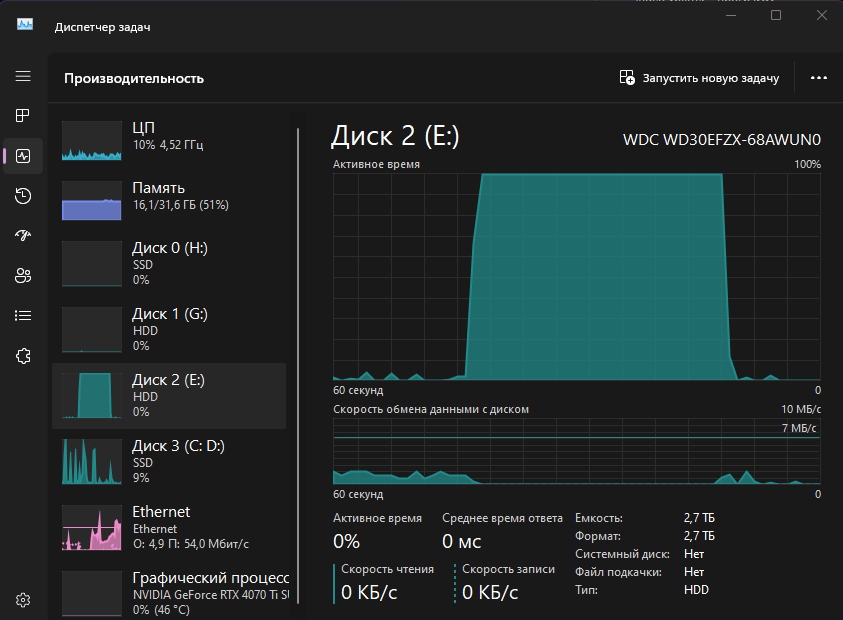Open Task Manager settings gear
843x620 pixels.
(23, 600)
